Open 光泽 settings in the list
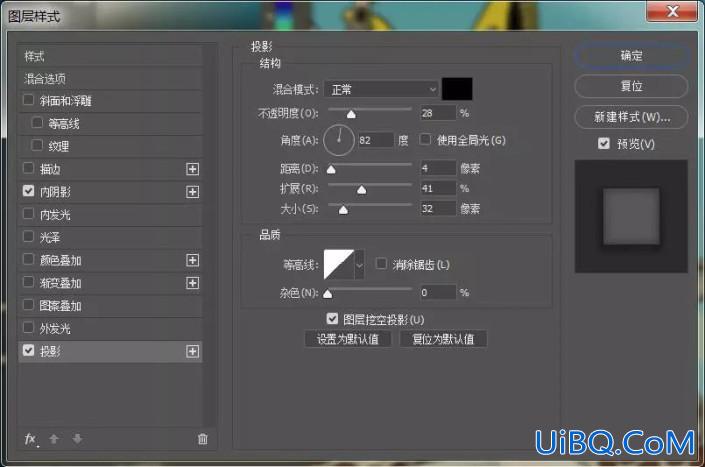The image size is (705, 467). coord(49,238)
